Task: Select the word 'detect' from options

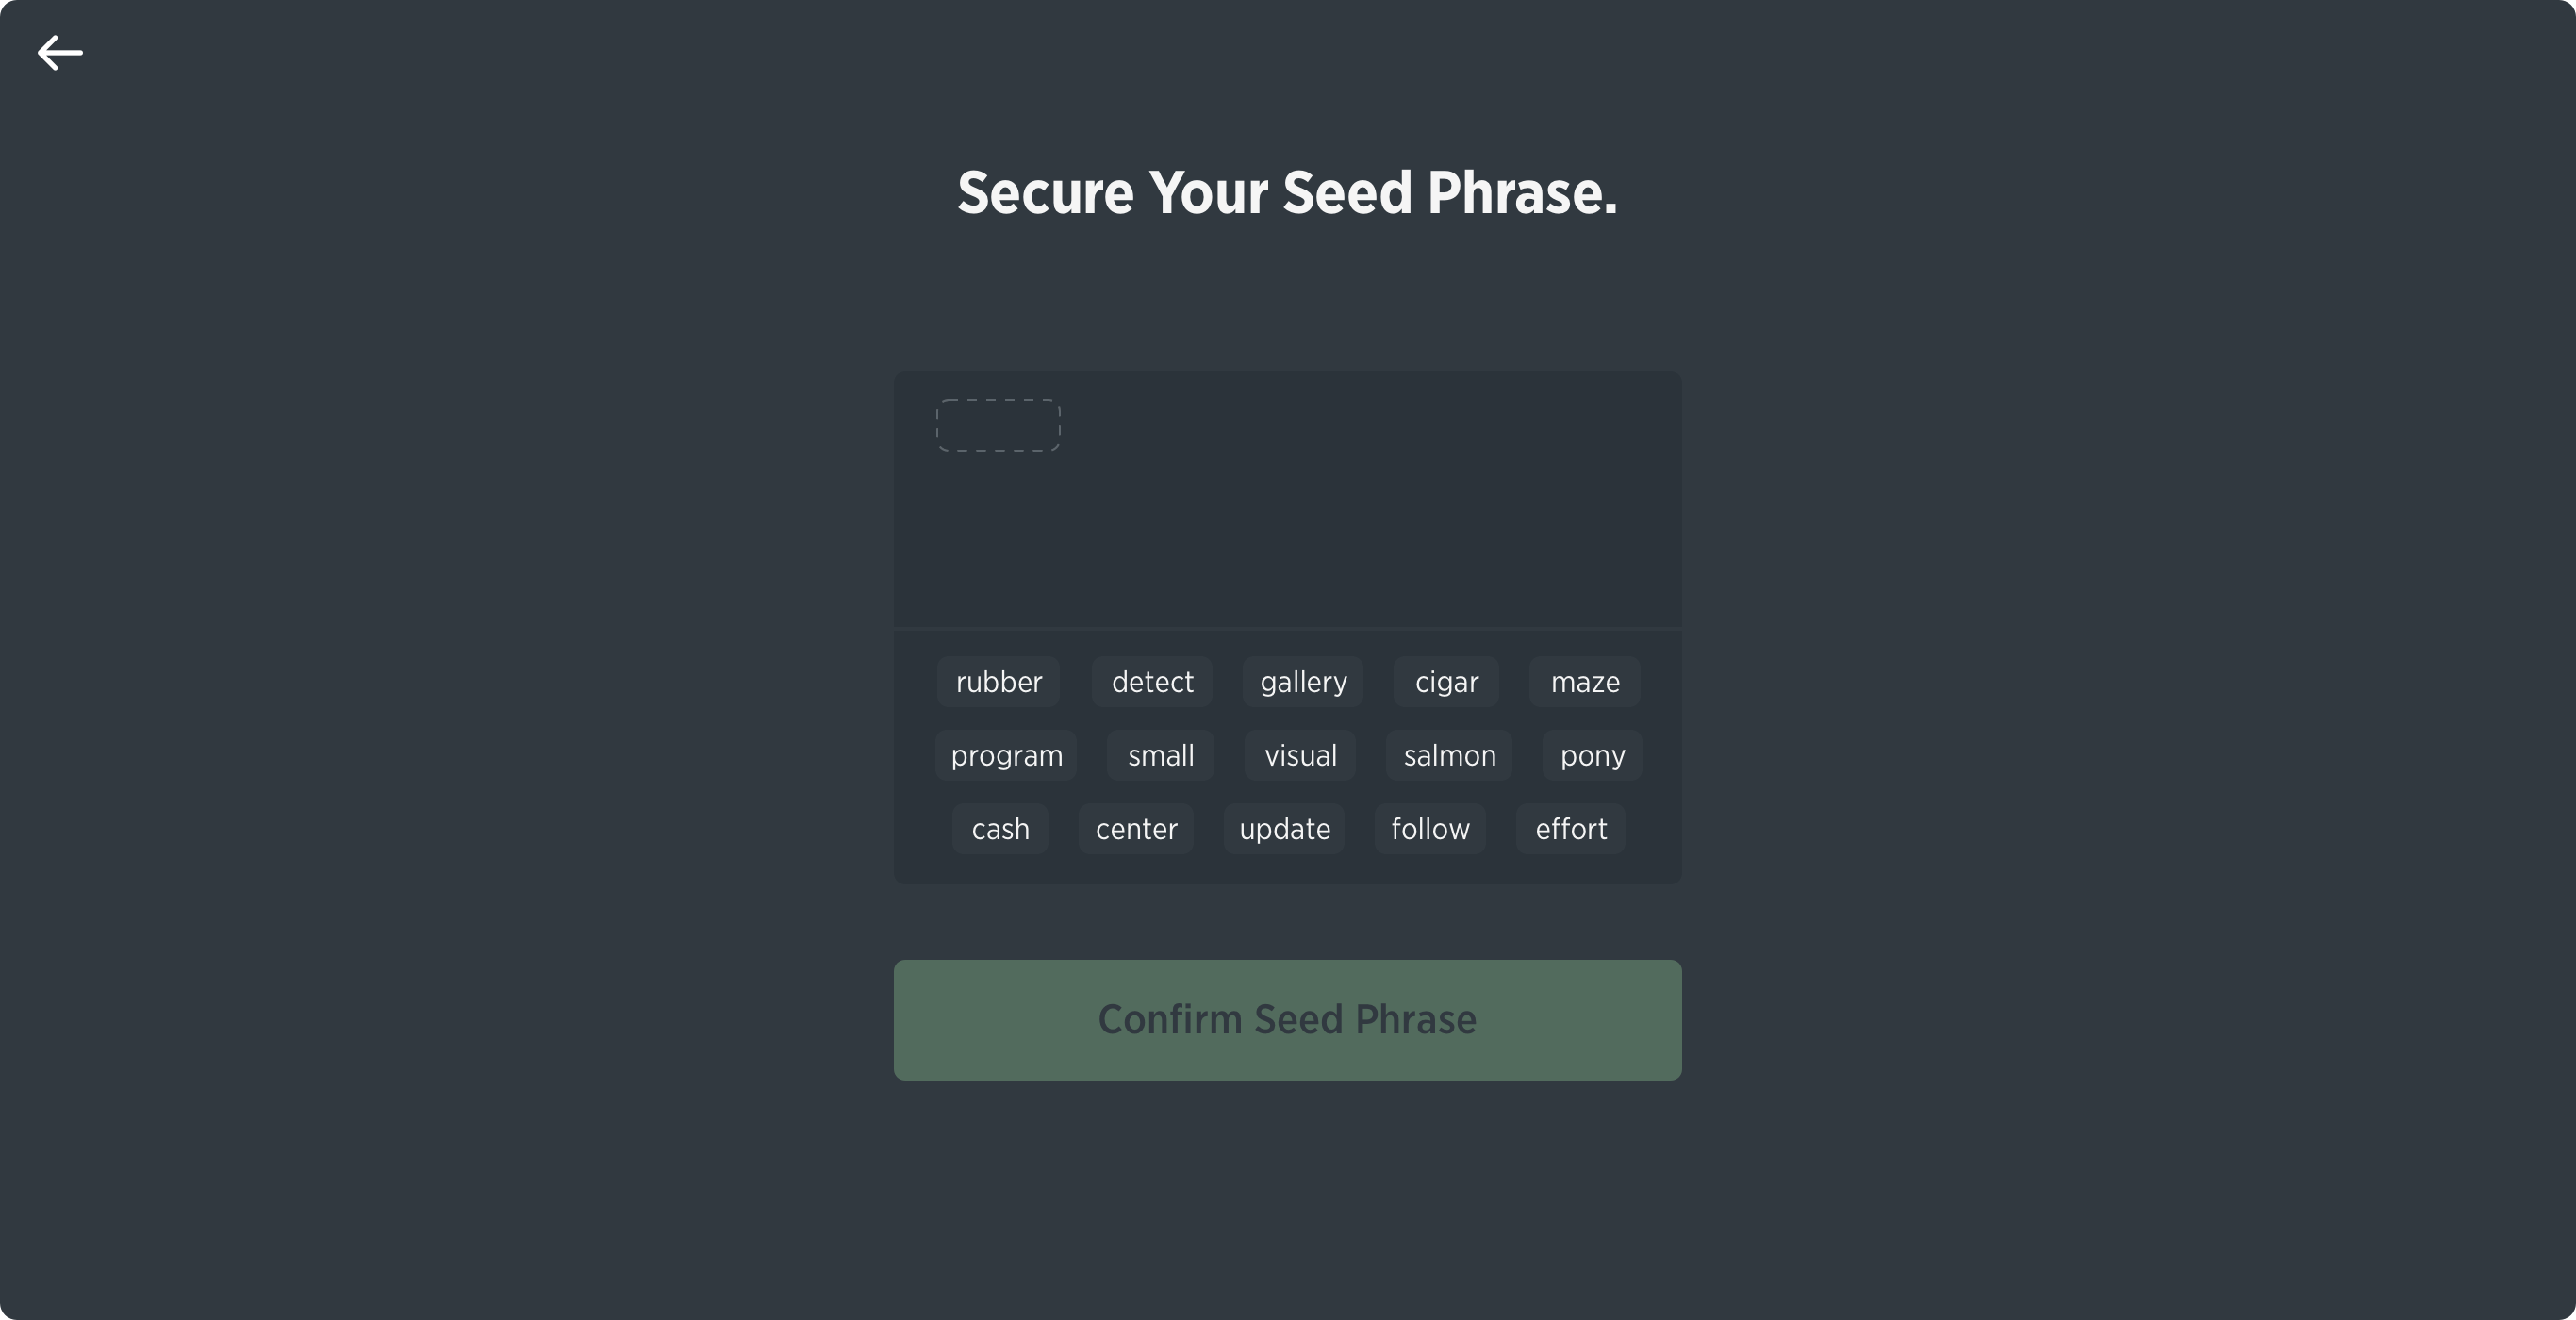Action: coord(1151,680)
